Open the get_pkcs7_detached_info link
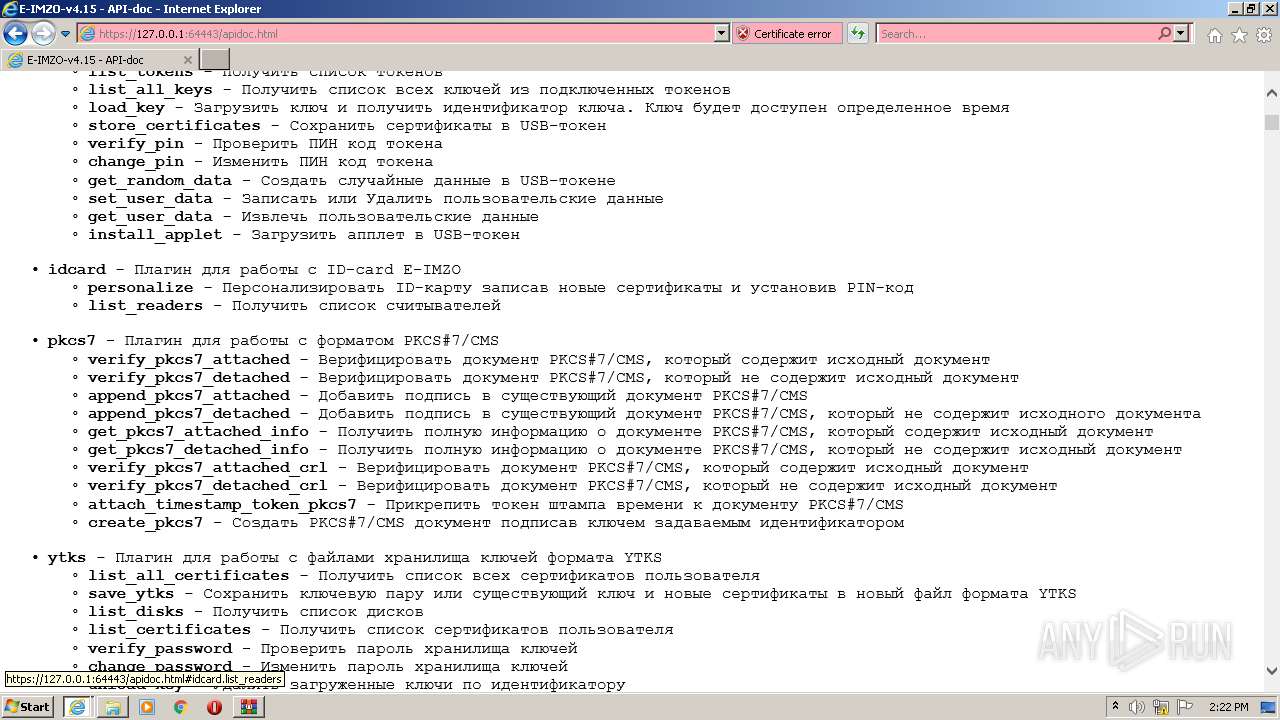1280x720 pixels. tap(198, 450)
